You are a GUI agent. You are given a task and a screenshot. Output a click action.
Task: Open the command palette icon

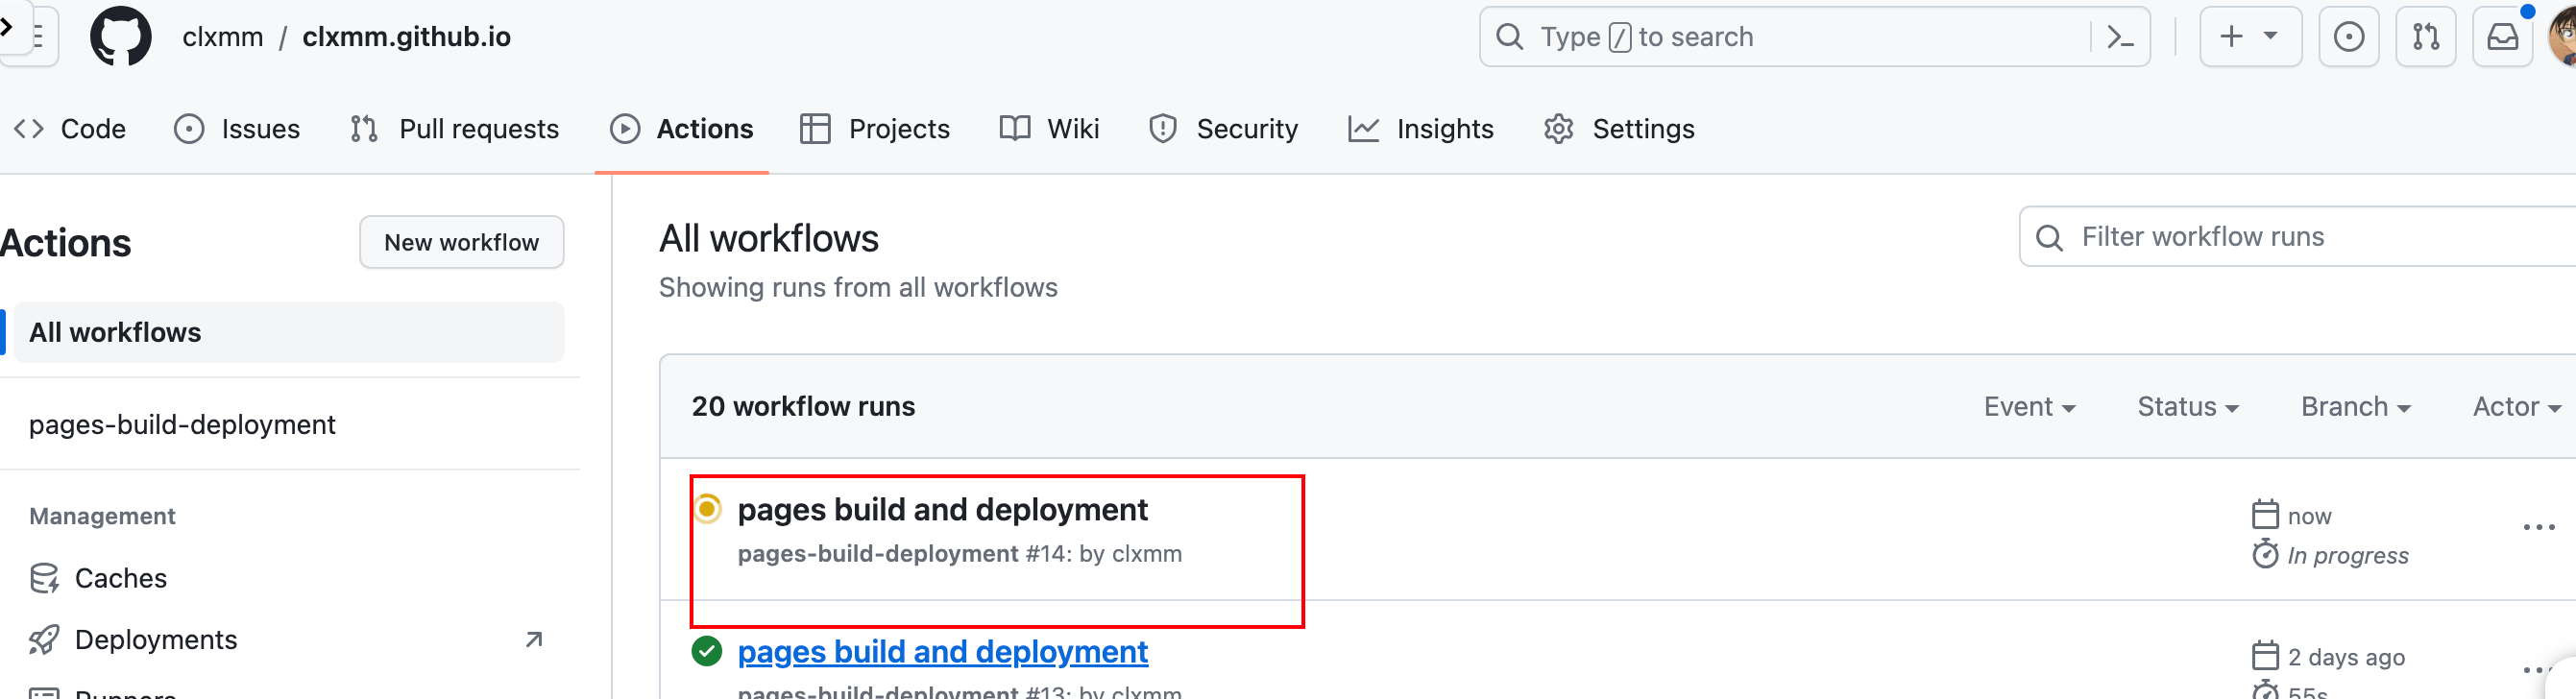pyautogui.click(x=2120, y=37)
